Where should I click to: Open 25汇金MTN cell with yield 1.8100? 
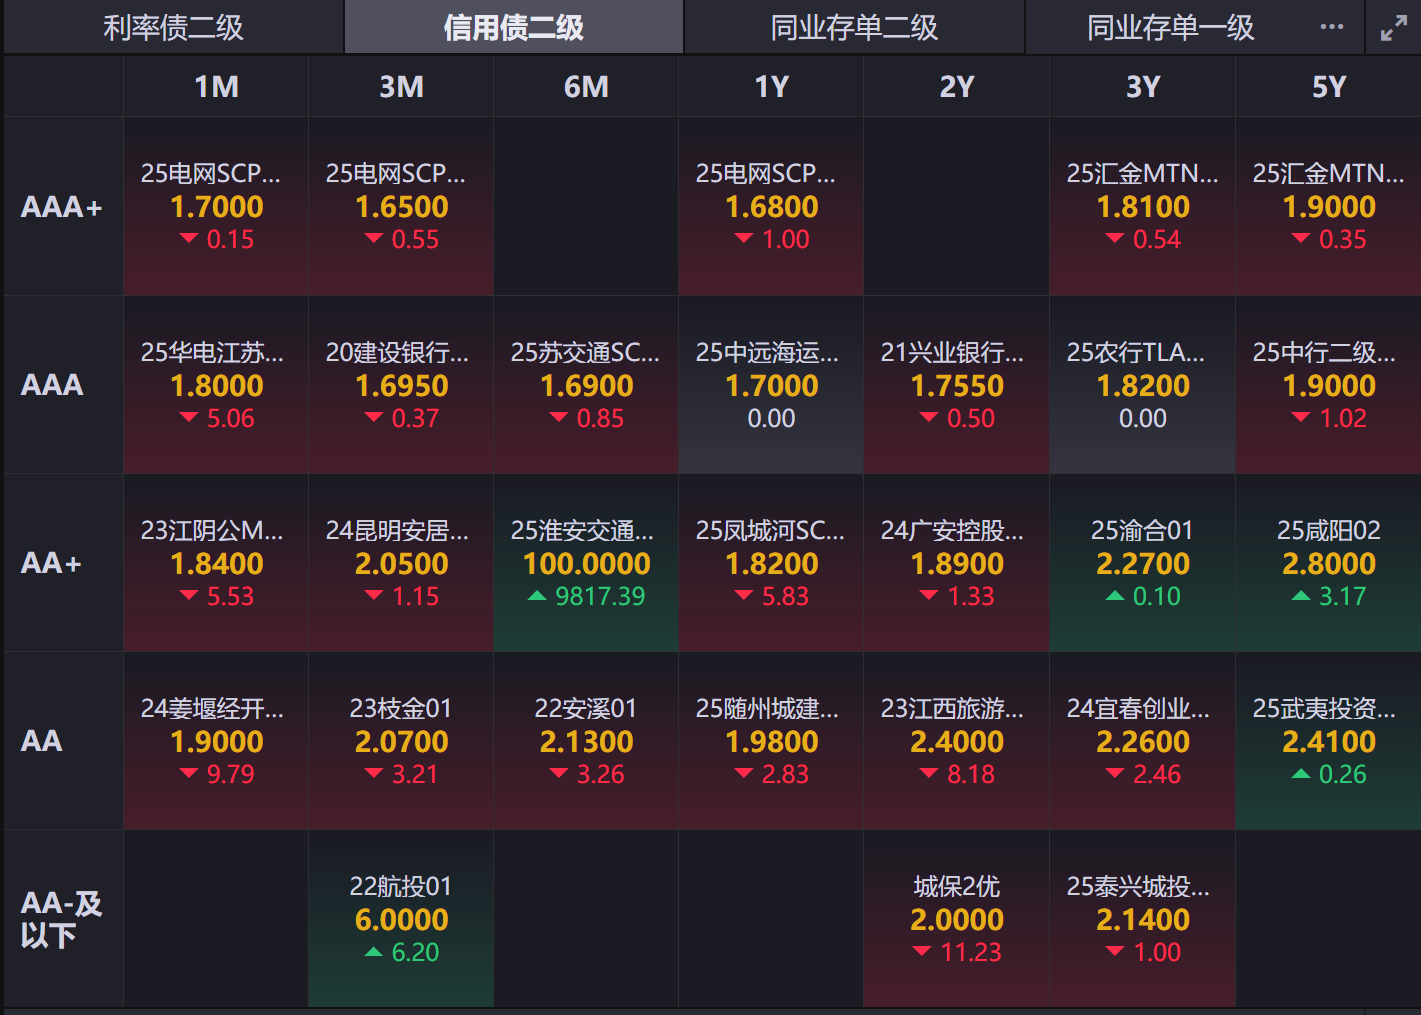[x=1143, y=207]
